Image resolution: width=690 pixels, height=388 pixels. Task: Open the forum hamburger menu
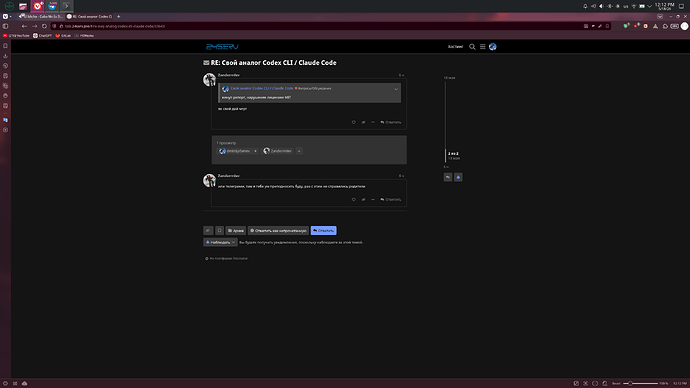pos(482,47)
